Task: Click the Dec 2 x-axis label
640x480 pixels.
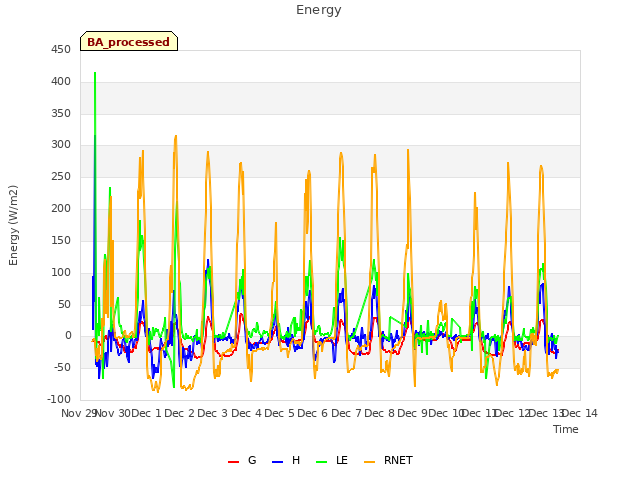Action: tap(180, 413)
